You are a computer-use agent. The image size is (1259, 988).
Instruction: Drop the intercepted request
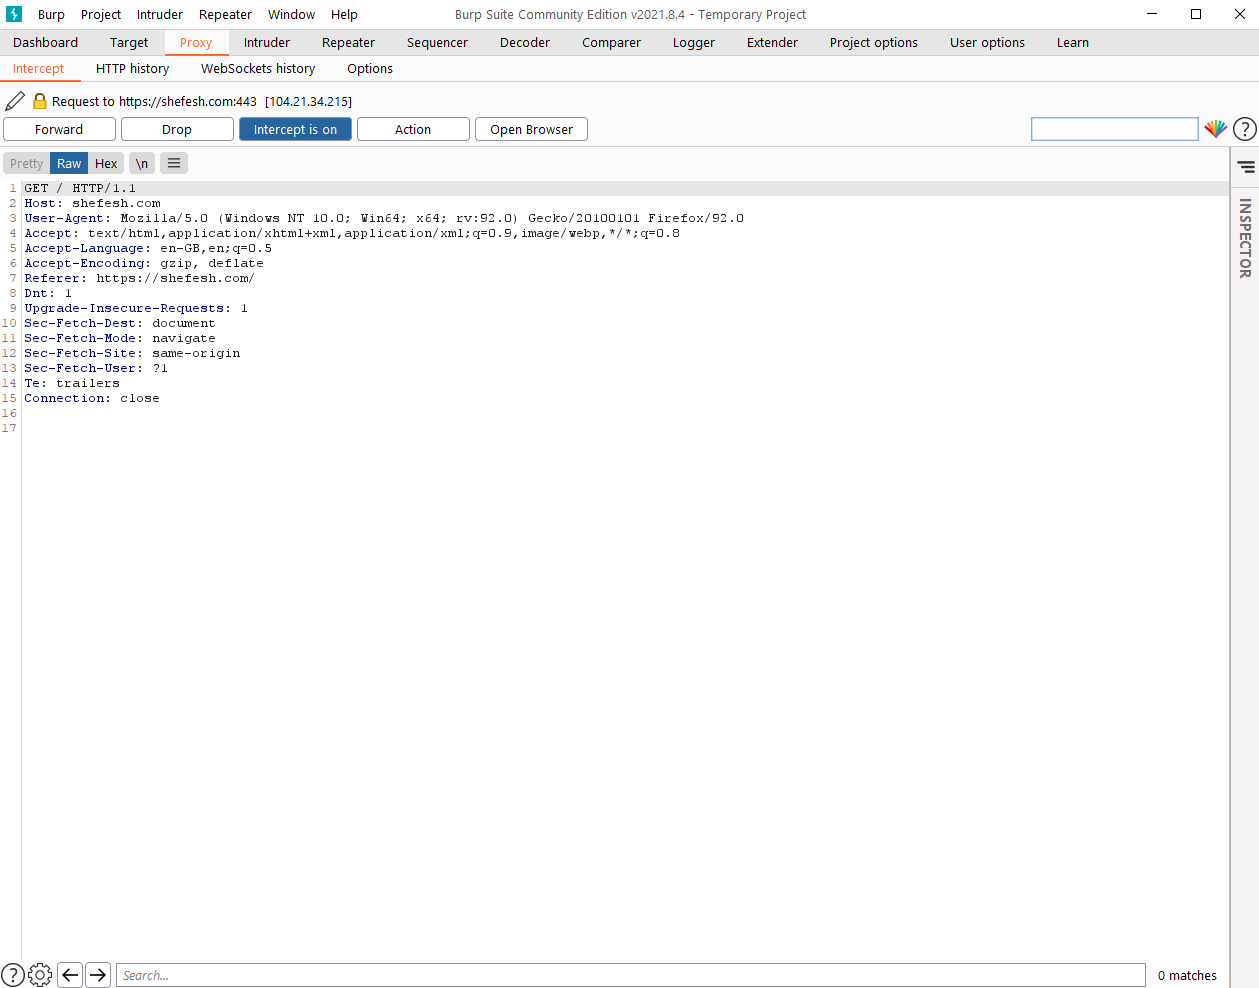click(177, 129)
